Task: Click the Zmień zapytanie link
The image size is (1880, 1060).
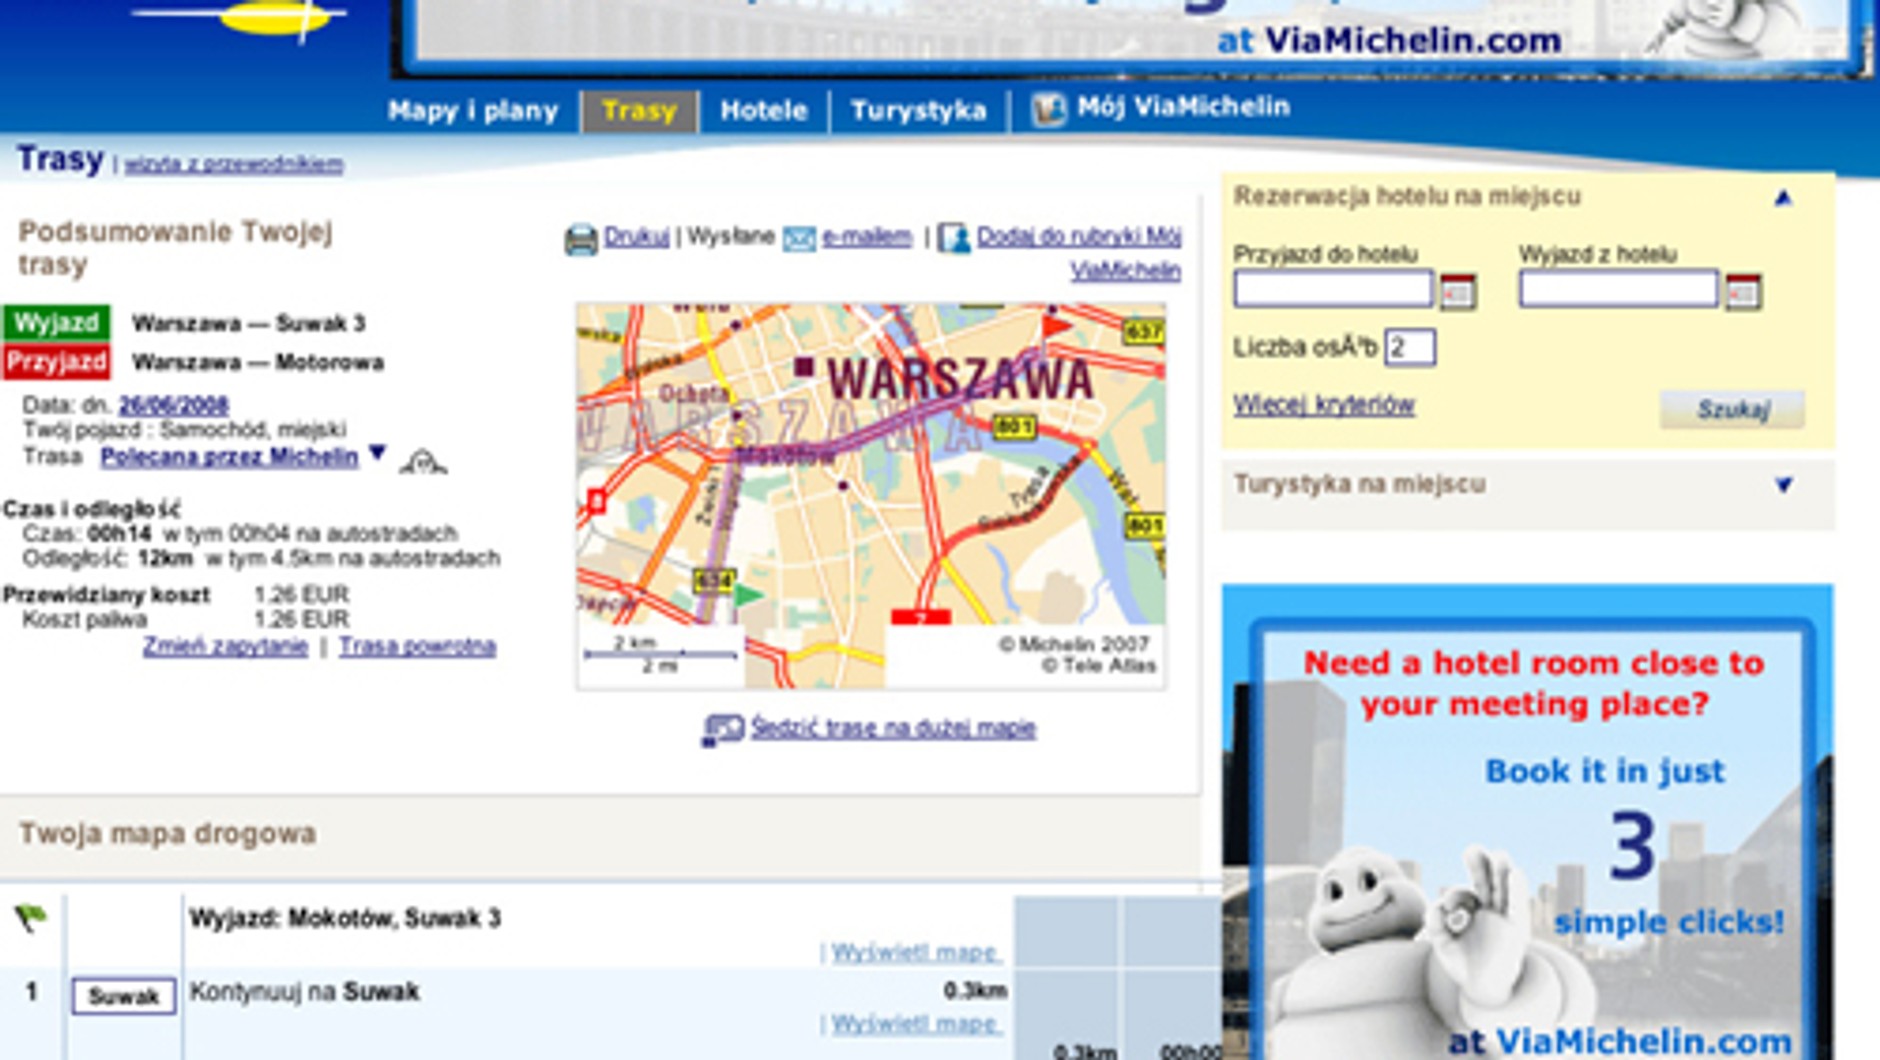Action: [x=225, y=646]
